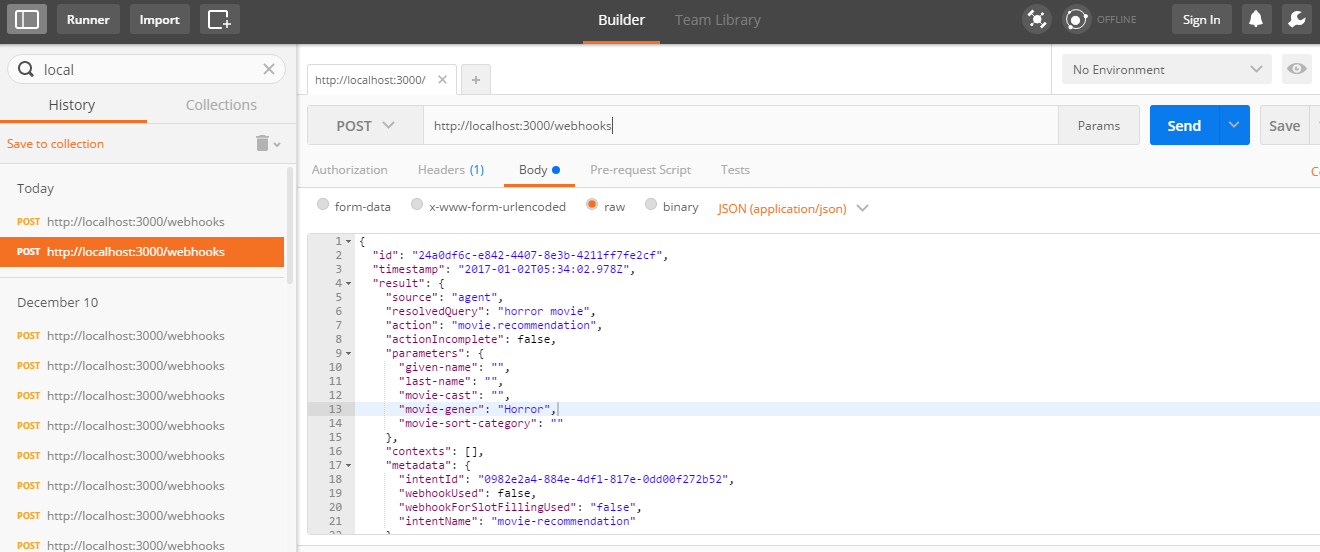Open the Pre-request Script tab
The image size is (1320, 552).
640,170
